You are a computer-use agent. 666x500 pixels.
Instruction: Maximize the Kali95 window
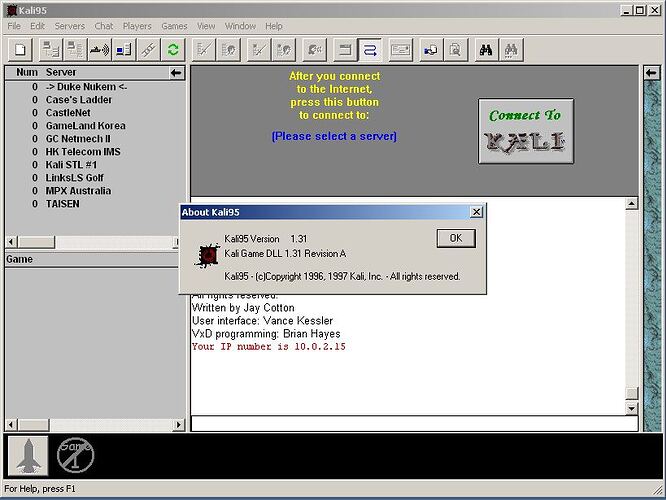pos(640,10)
